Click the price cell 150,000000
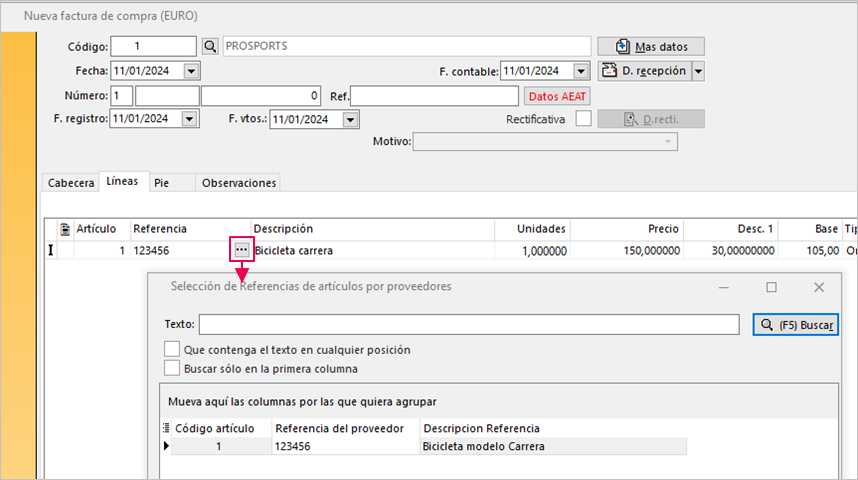The height and width of the screenshot is (480, 858). click(x=627, y=251)
